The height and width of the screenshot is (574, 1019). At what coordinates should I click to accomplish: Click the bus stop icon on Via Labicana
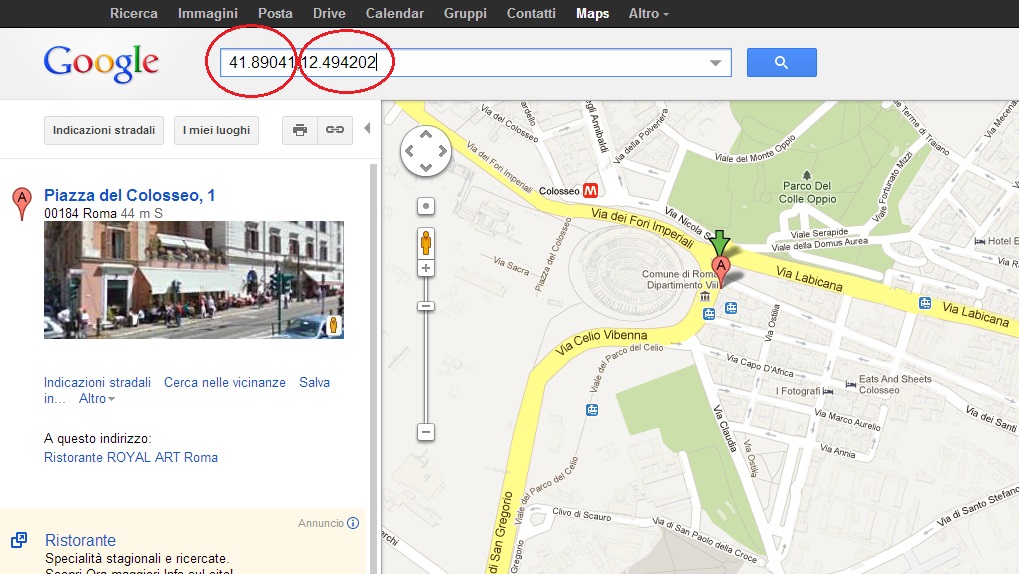925,303
